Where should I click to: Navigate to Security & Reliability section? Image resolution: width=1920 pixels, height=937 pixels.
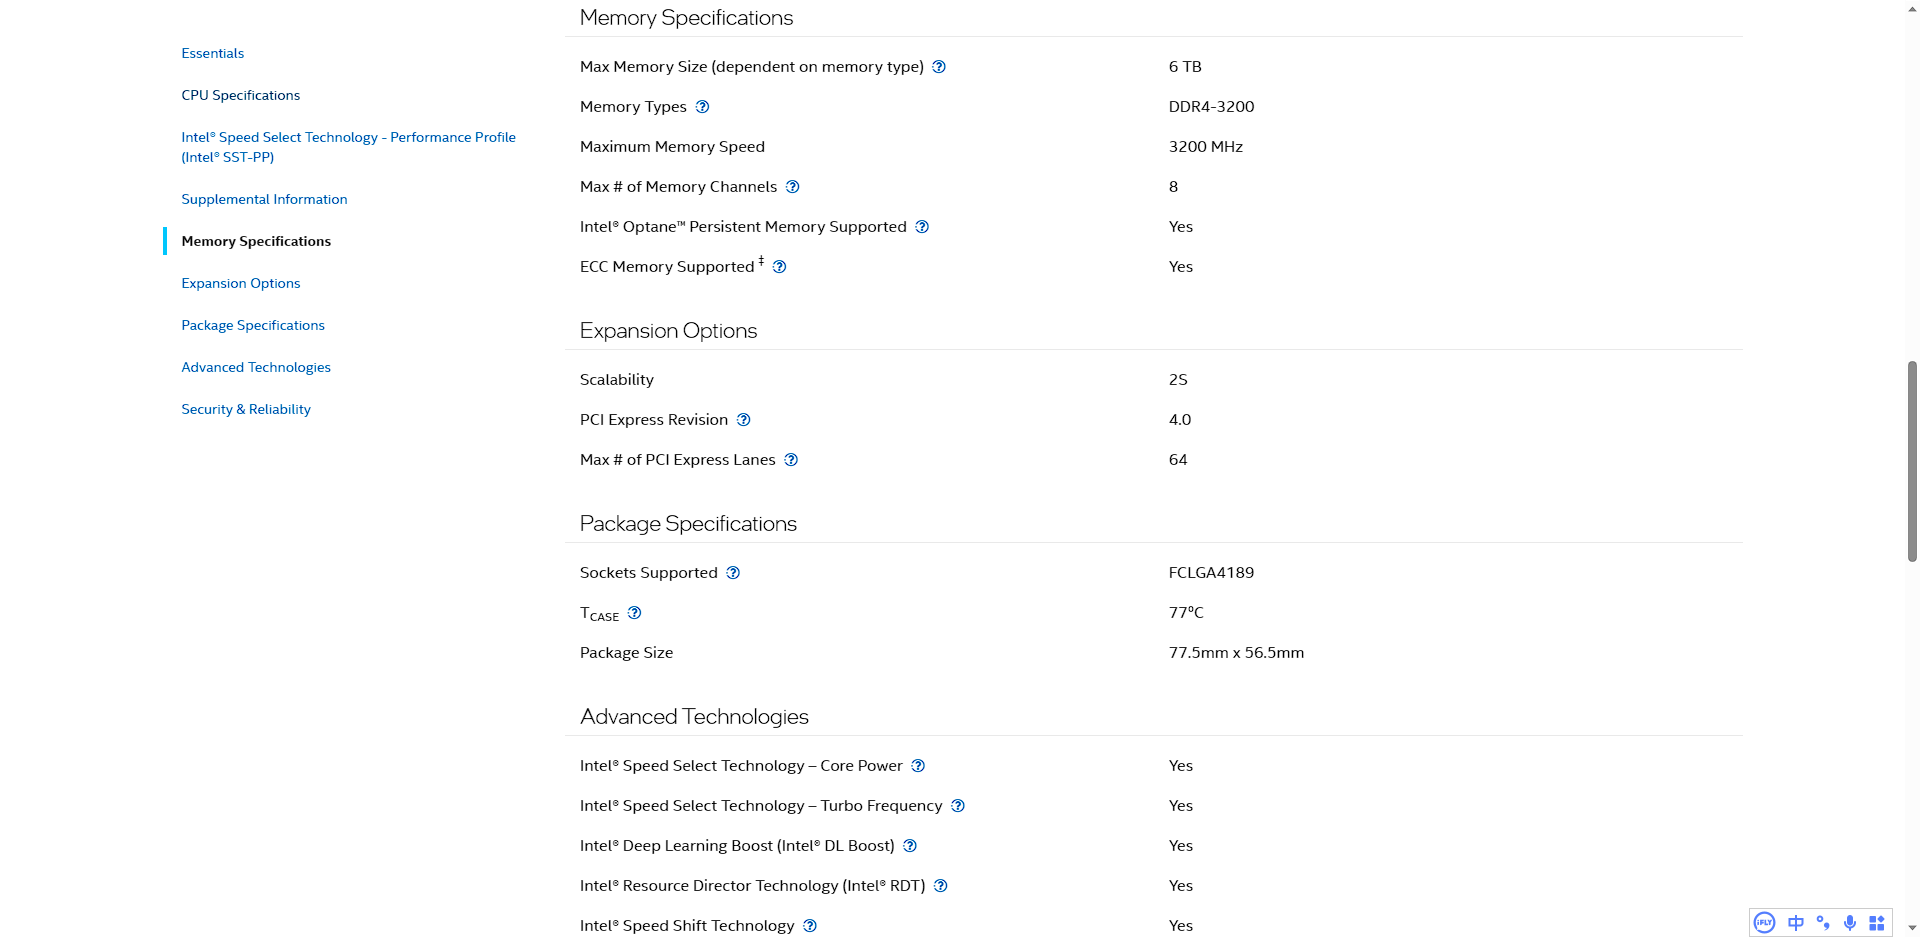(x=246, y=409)
